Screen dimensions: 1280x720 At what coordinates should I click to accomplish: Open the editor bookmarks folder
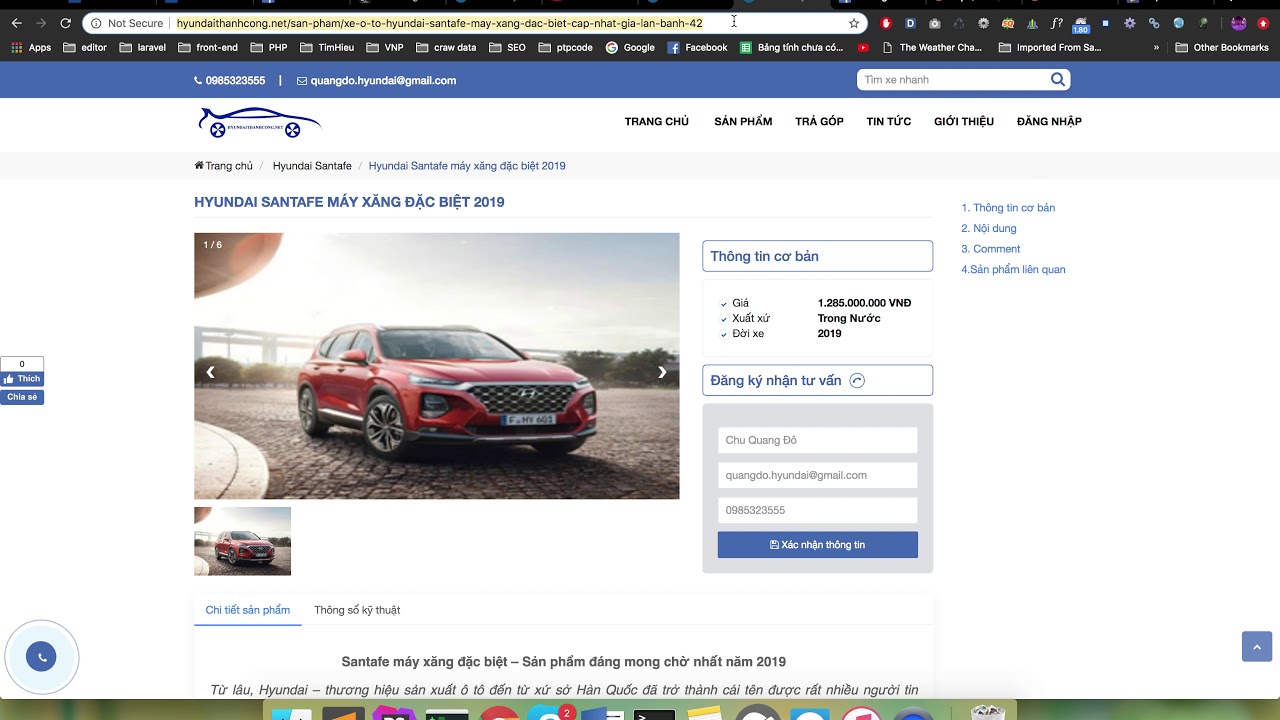click(85, 47)
